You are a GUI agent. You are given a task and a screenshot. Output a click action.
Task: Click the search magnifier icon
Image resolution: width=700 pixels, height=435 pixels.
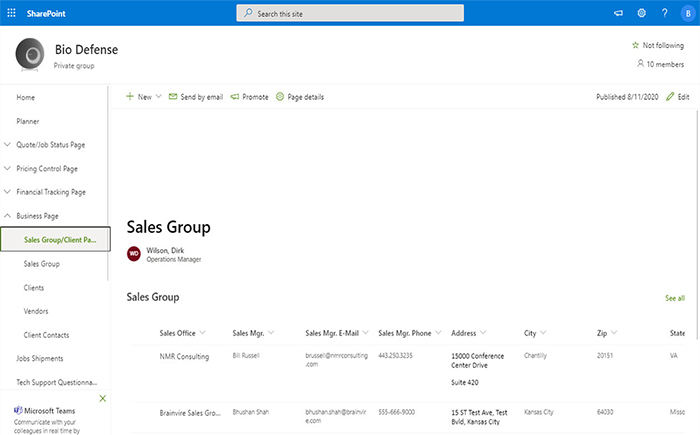[248, 13]
